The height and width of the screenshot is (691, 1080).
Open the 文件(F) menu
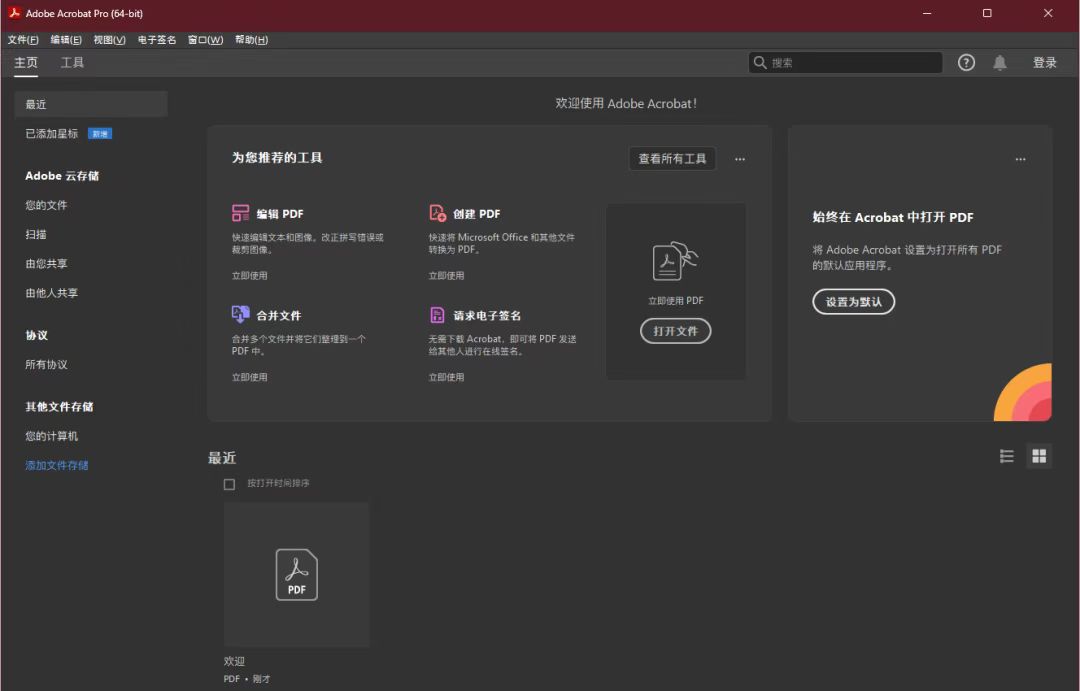pyautogui.click(x=23, y=40)
